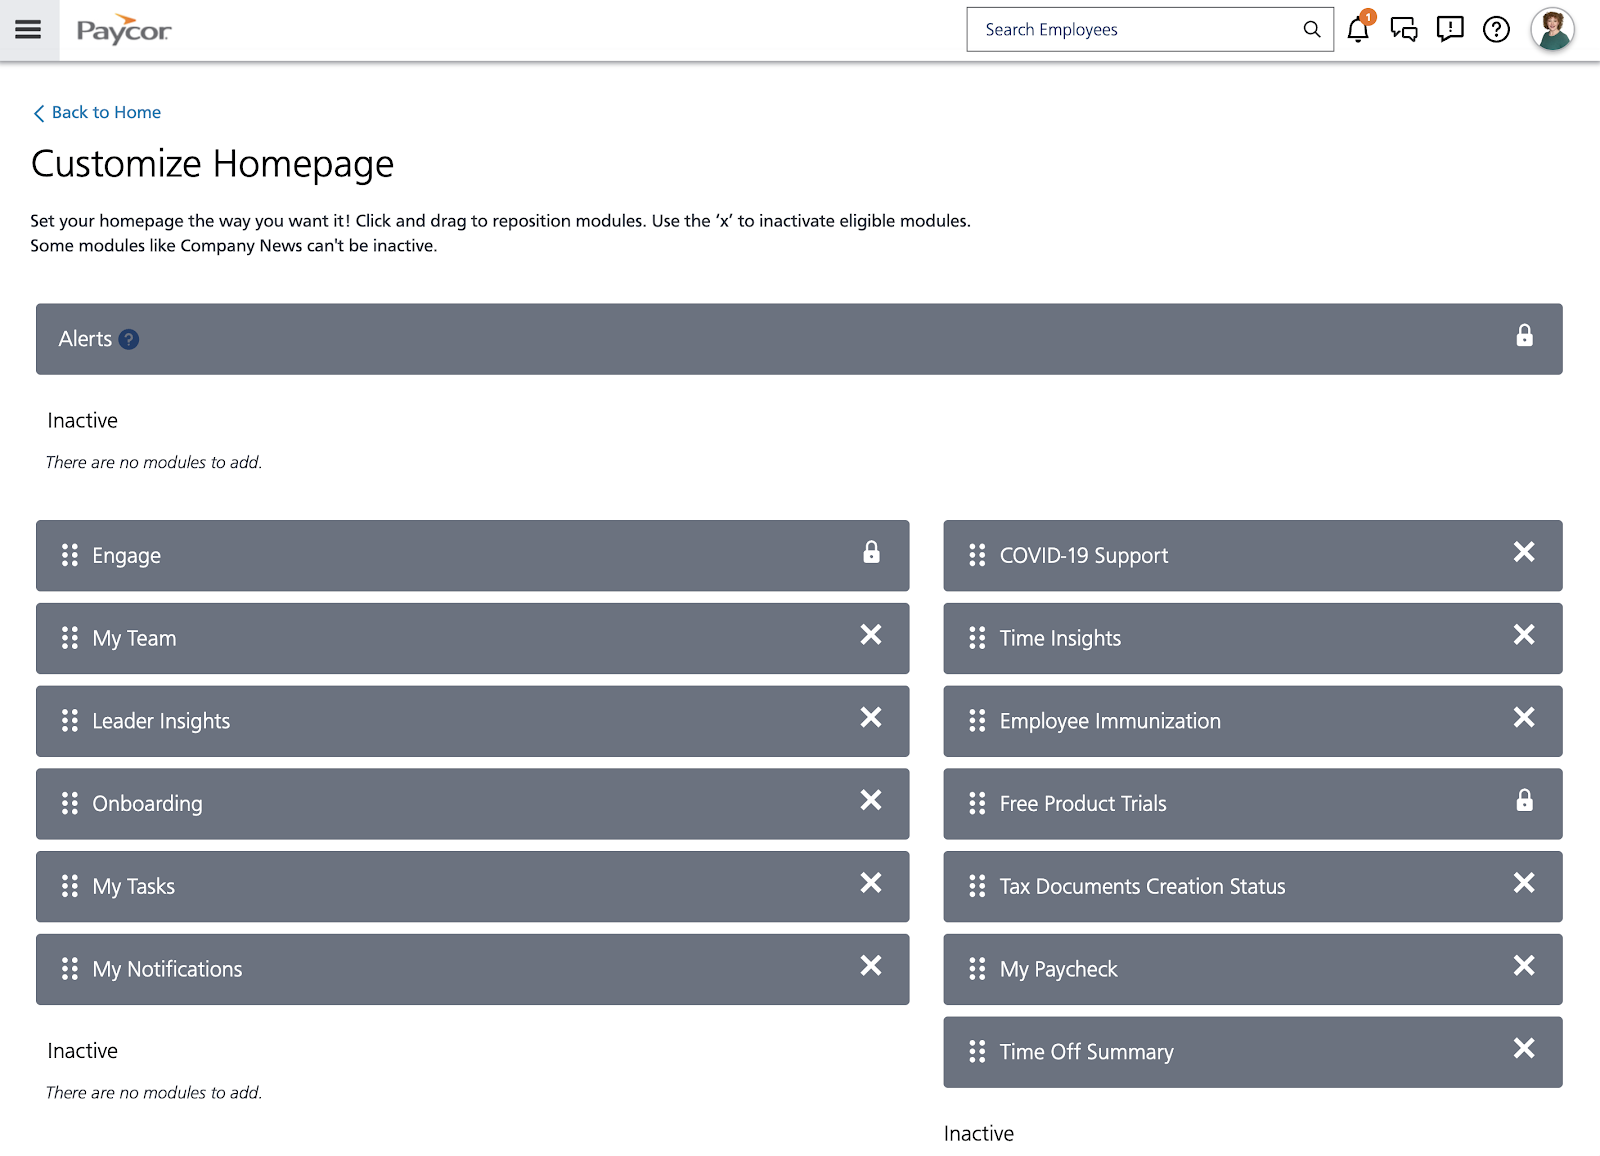1600x1156 pixels.
Task: Click the Alerts help info icon
Action: coord(129,340)
